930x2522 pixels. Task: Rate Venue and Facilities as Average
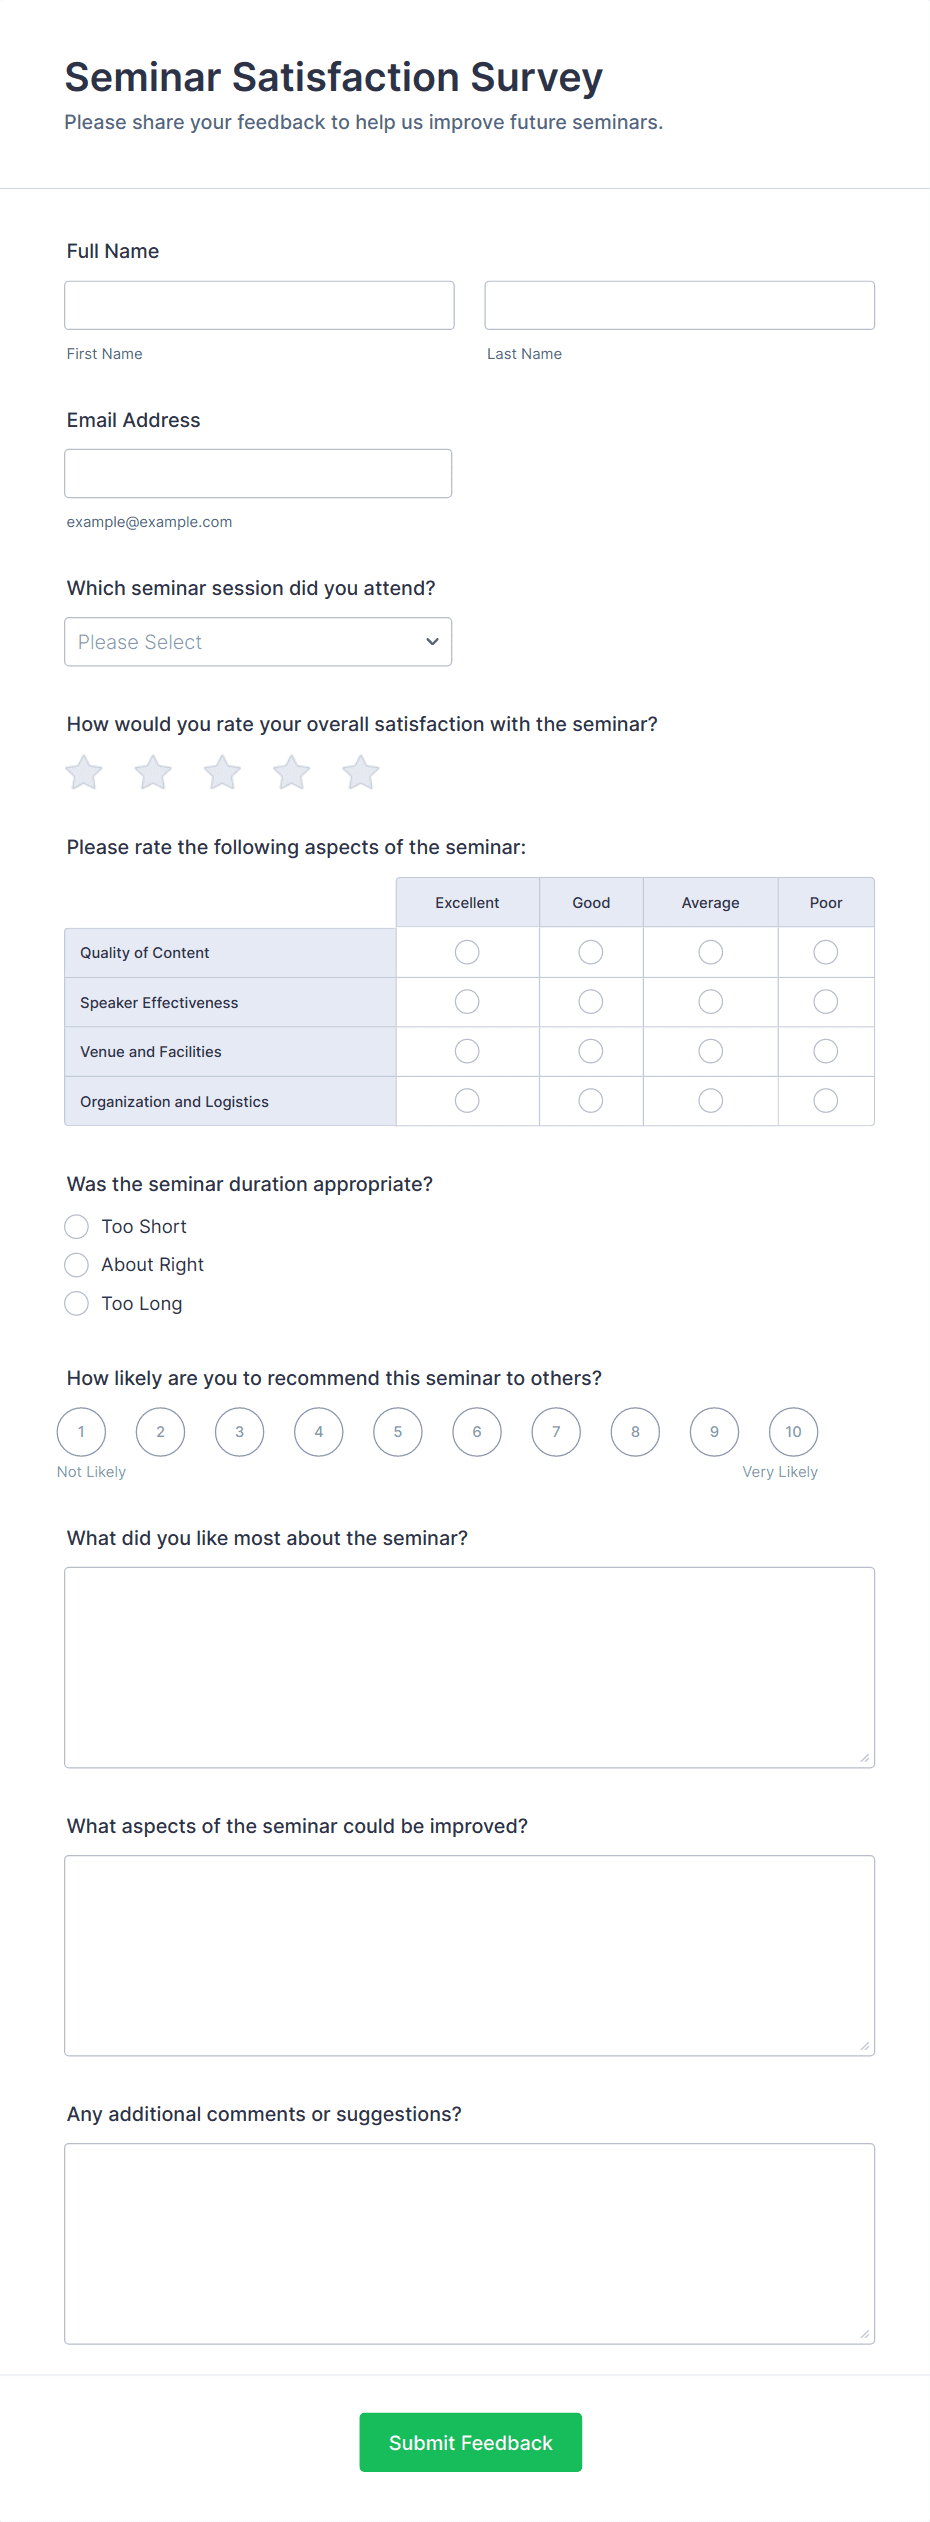[711, 1051]
